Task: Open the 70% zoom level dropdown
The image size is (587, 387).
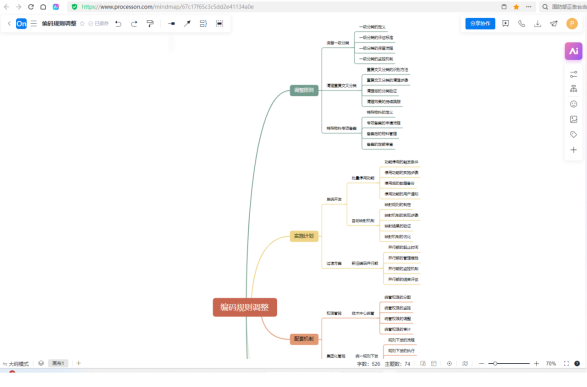Action: 551,363
